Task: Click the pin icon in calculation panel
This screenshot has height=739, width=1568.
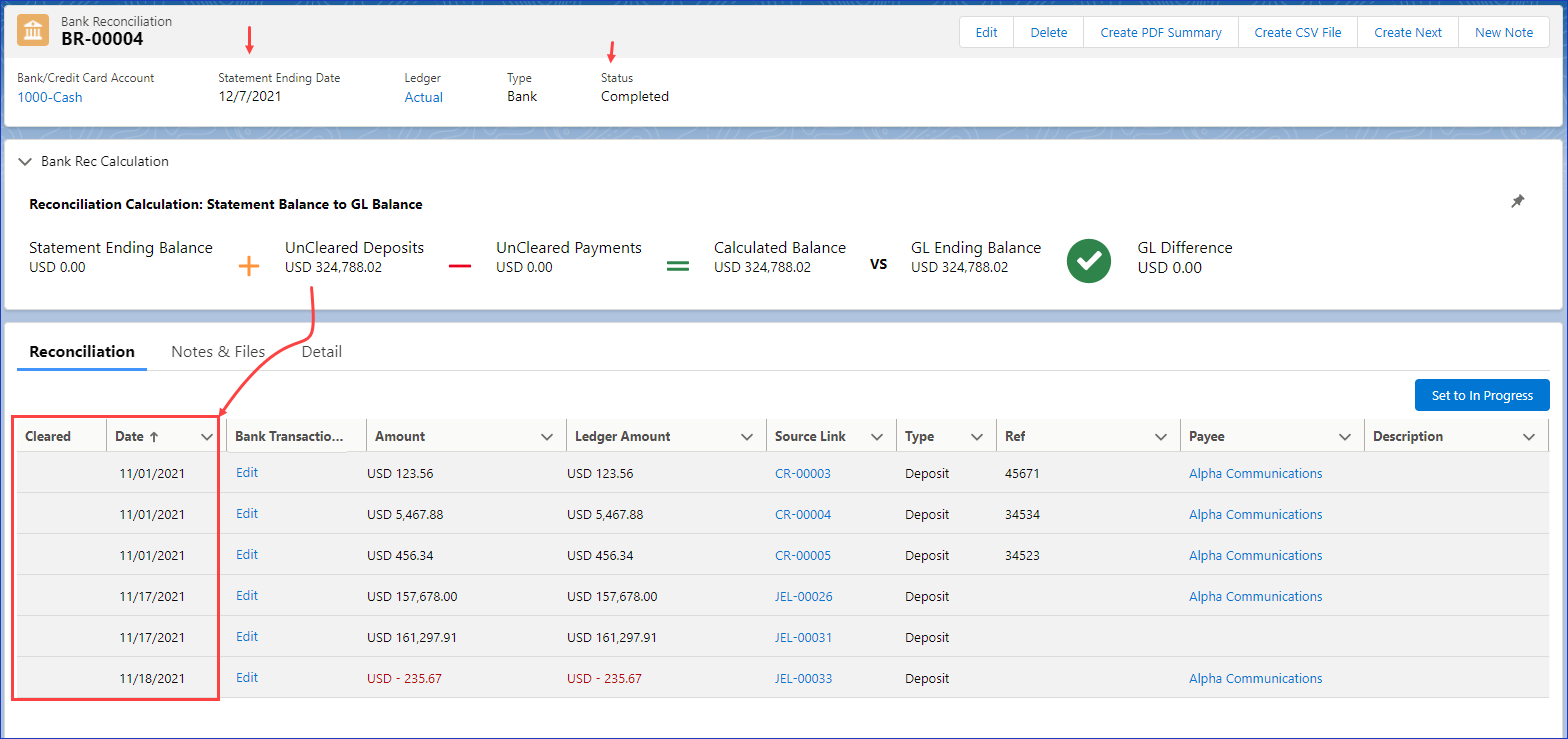Action: pos(1517,202)
